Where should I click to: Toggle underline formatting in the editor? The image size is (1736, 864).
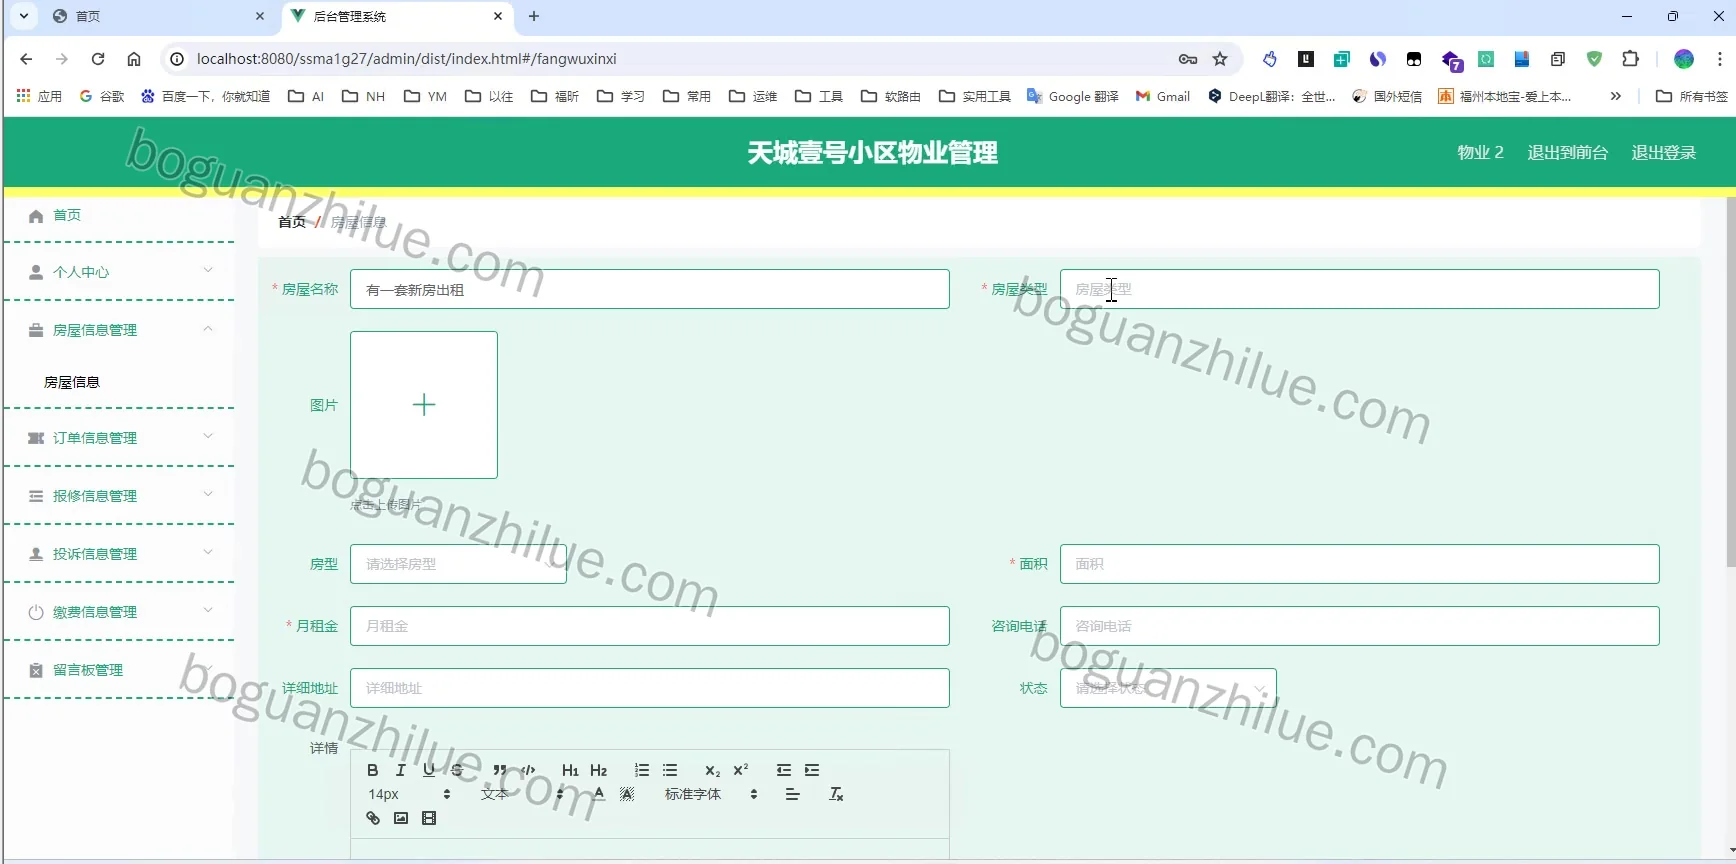[x=429, y=770]
